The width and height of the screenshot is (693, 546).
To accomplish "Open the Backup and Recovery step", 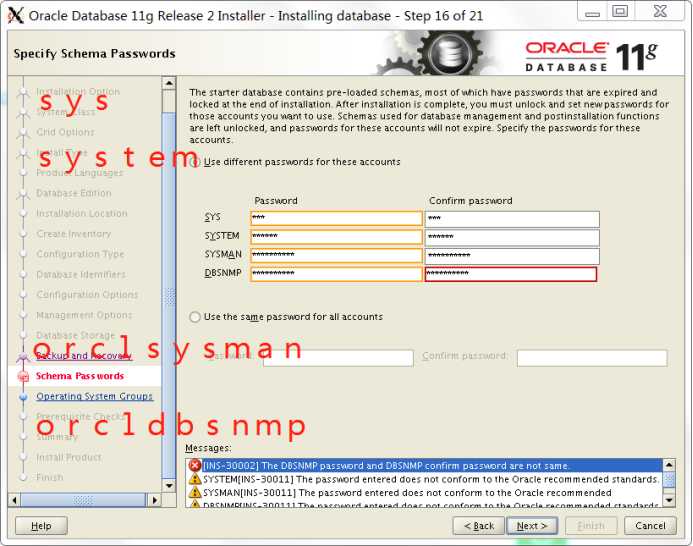I will (x=84, y=356).
